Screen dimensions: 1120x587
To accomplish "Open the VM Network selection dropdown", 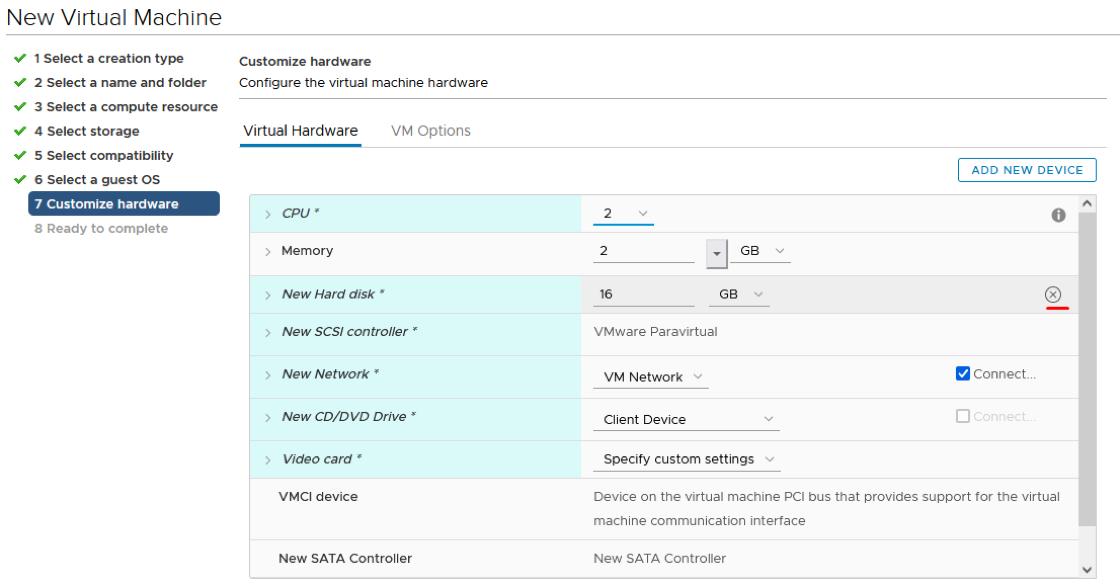I will [x=651, y=377].
